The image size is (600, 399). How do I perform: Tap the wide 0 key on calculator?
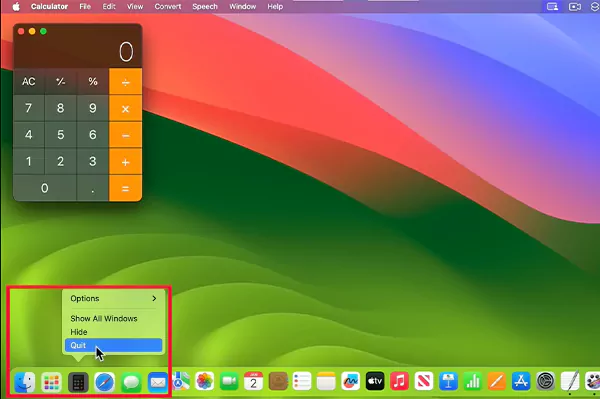click(45, 188)
